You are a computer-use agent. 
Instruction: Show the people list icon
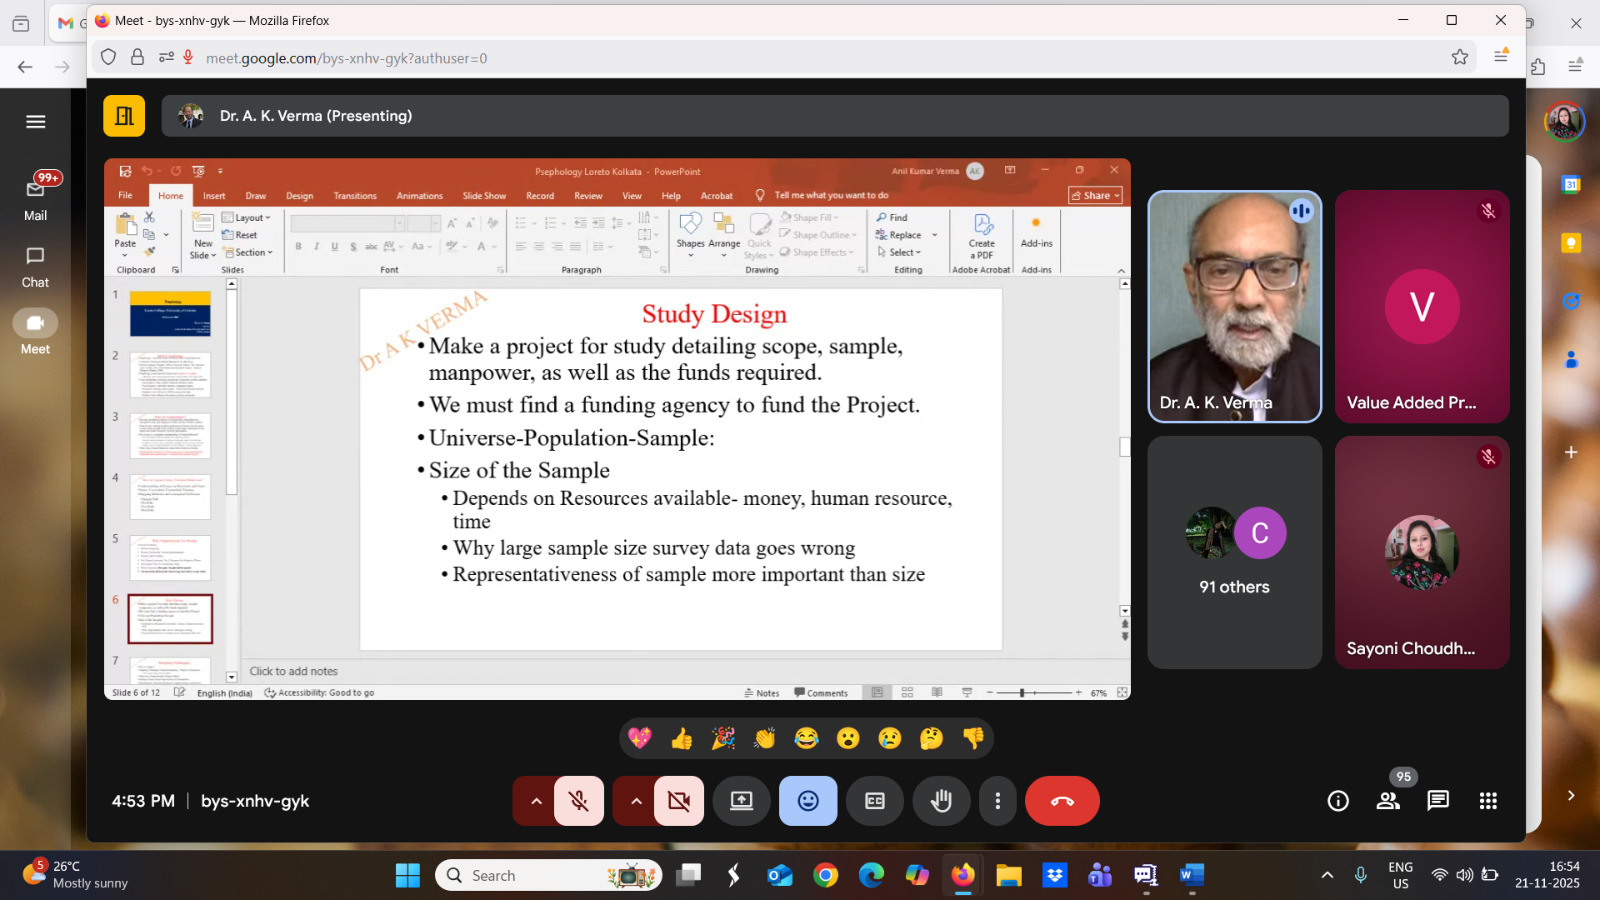coord(1388,801)
